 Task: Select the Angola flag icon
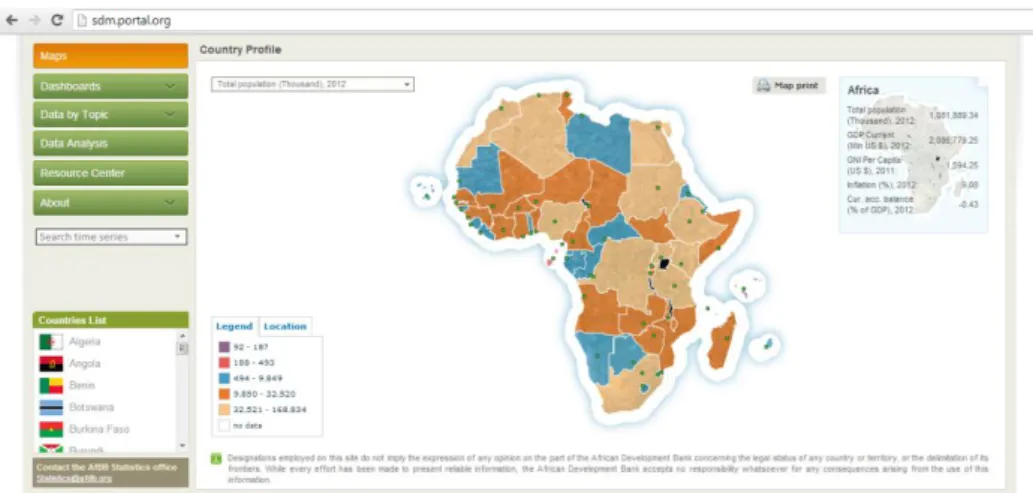[x=51, y=364]
